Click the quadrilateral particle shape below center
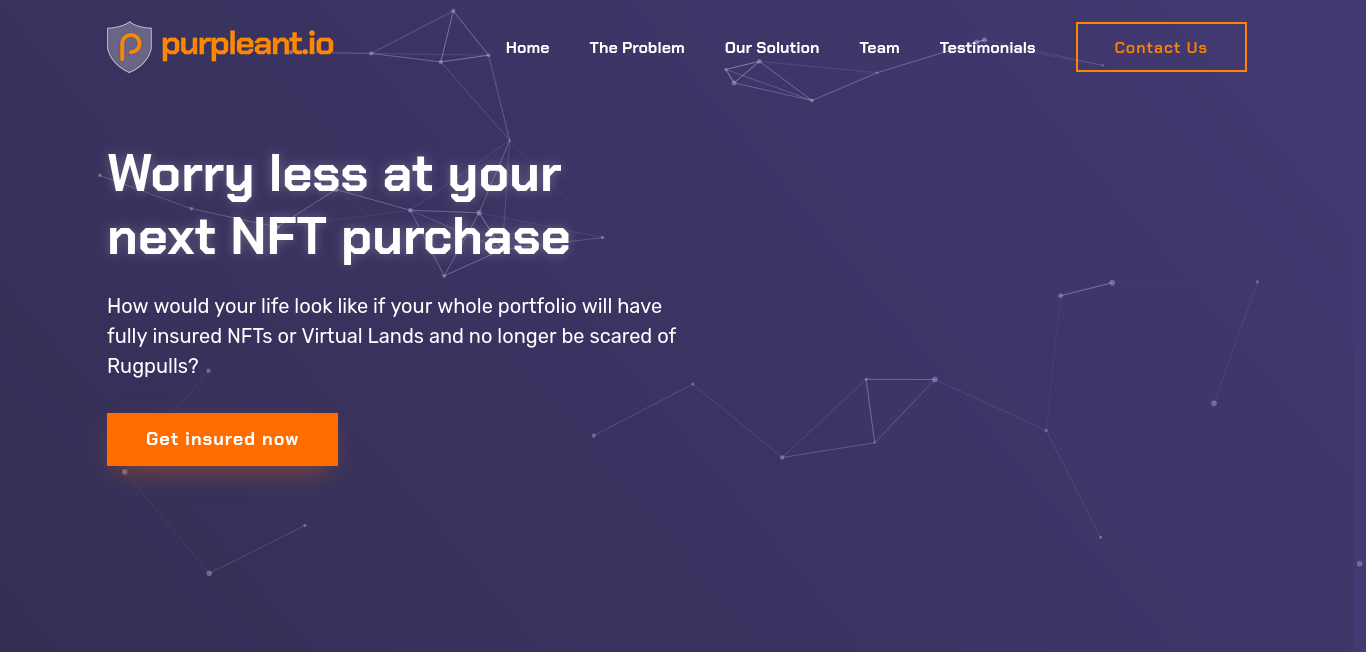The height and width of the screenshot is (652, 1366). click(860, 418)
